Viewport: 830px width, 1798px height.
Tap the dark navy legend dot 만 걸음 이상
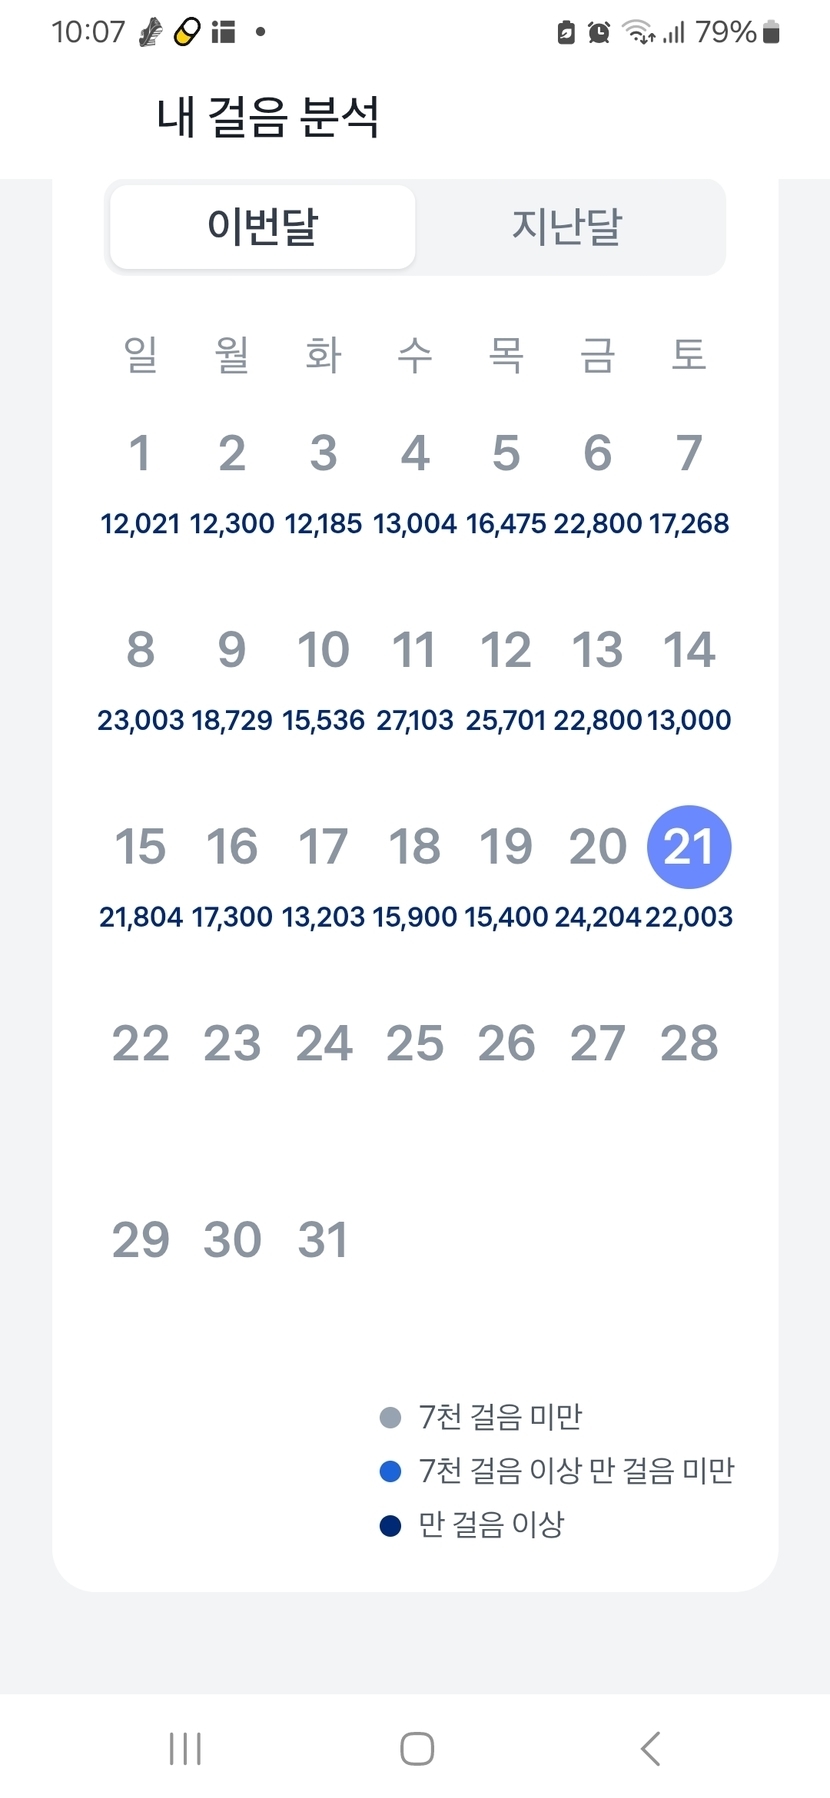(391, 1525)
